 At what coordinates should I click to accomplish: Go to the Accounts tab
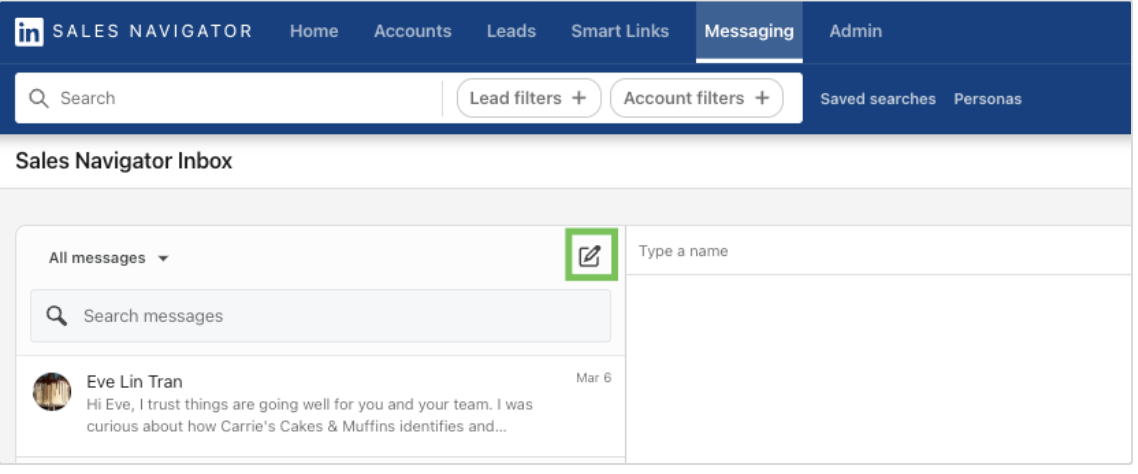click(412, 31)
